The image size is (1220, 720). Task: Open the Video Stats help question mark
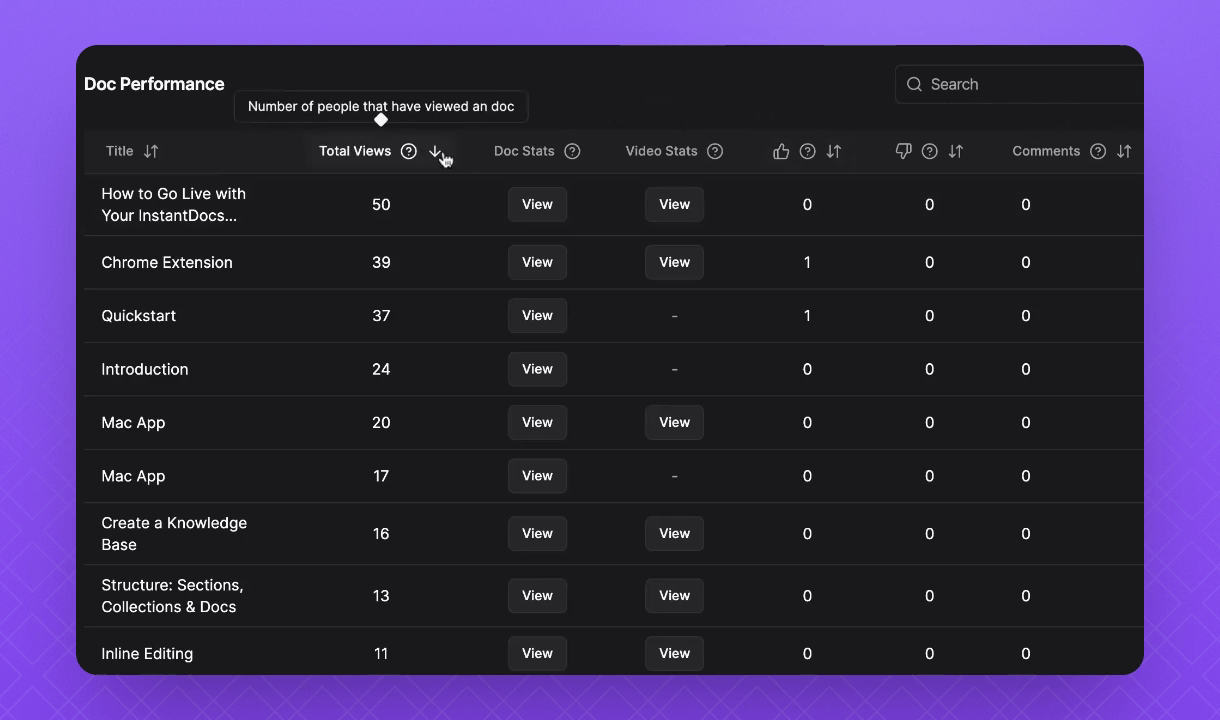tap(715, 151)
